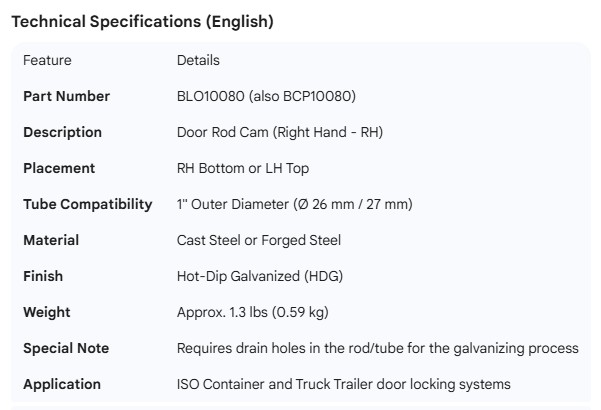Click the RH Bottom or LH Top value
Screen dimensions: 601x410
coord(243,168)
